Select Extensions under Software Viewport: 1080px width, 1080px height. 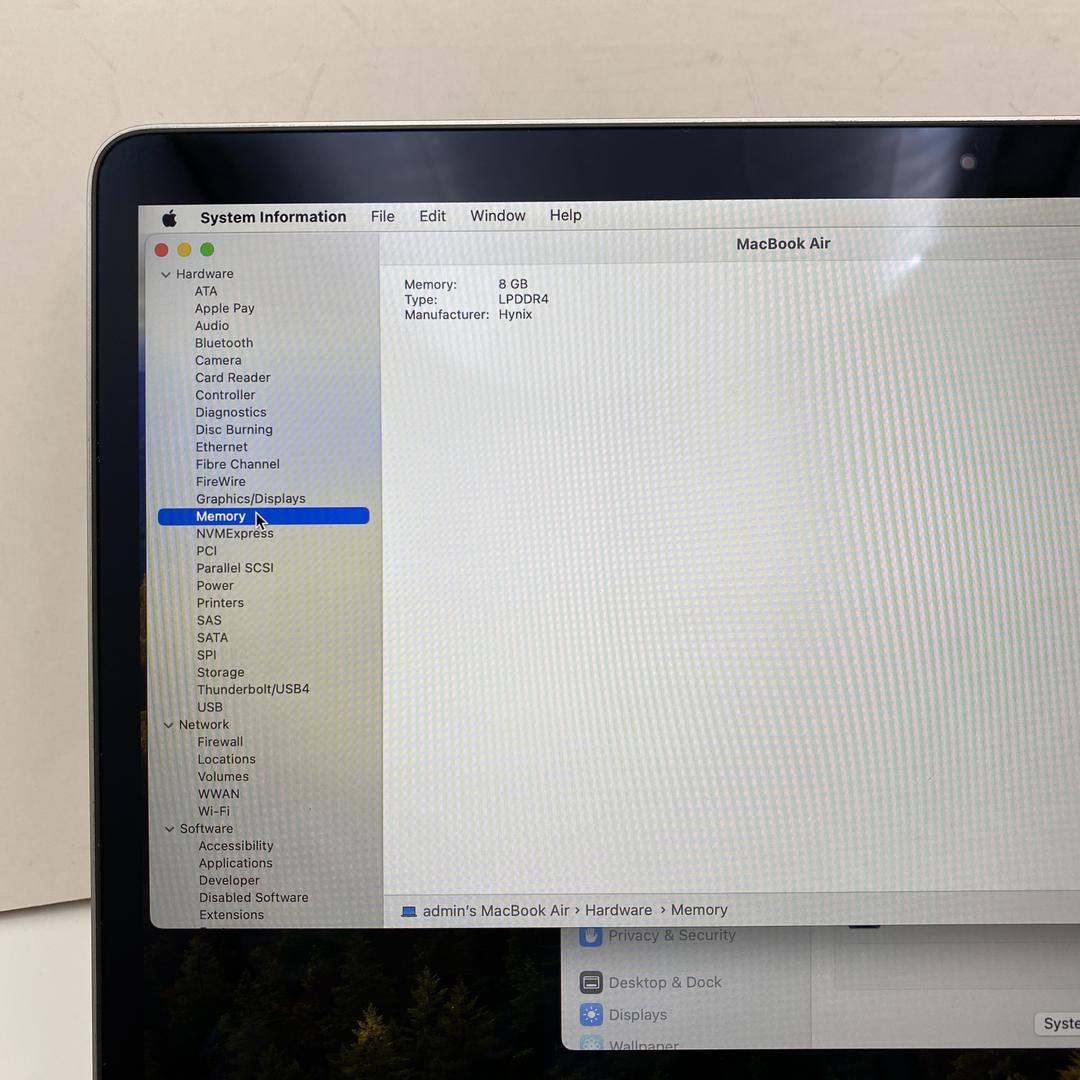(231, 915)
